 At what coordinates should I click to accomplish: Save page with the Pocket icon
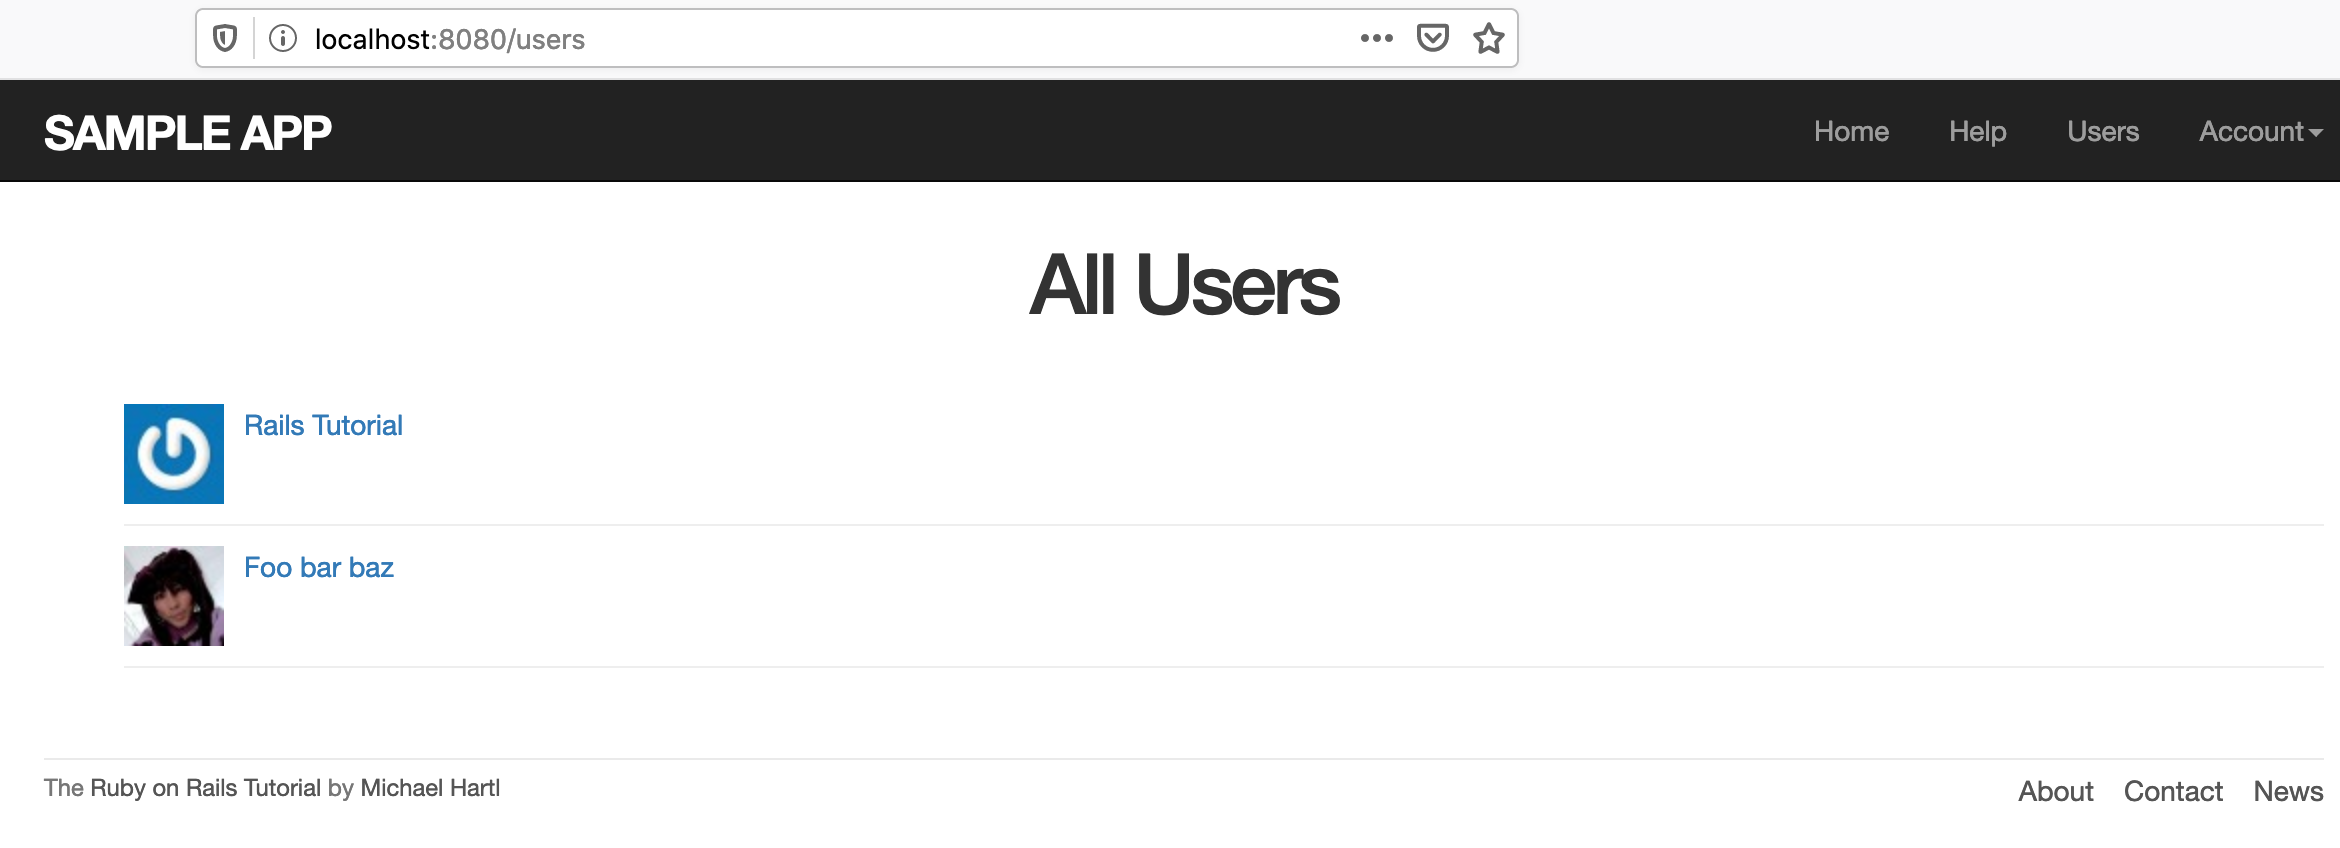(x=1432, y=38)
